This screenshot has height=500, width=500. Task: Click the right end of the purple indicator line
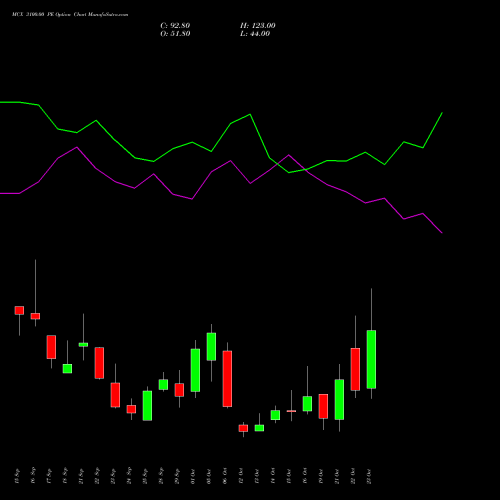point(442,232)
